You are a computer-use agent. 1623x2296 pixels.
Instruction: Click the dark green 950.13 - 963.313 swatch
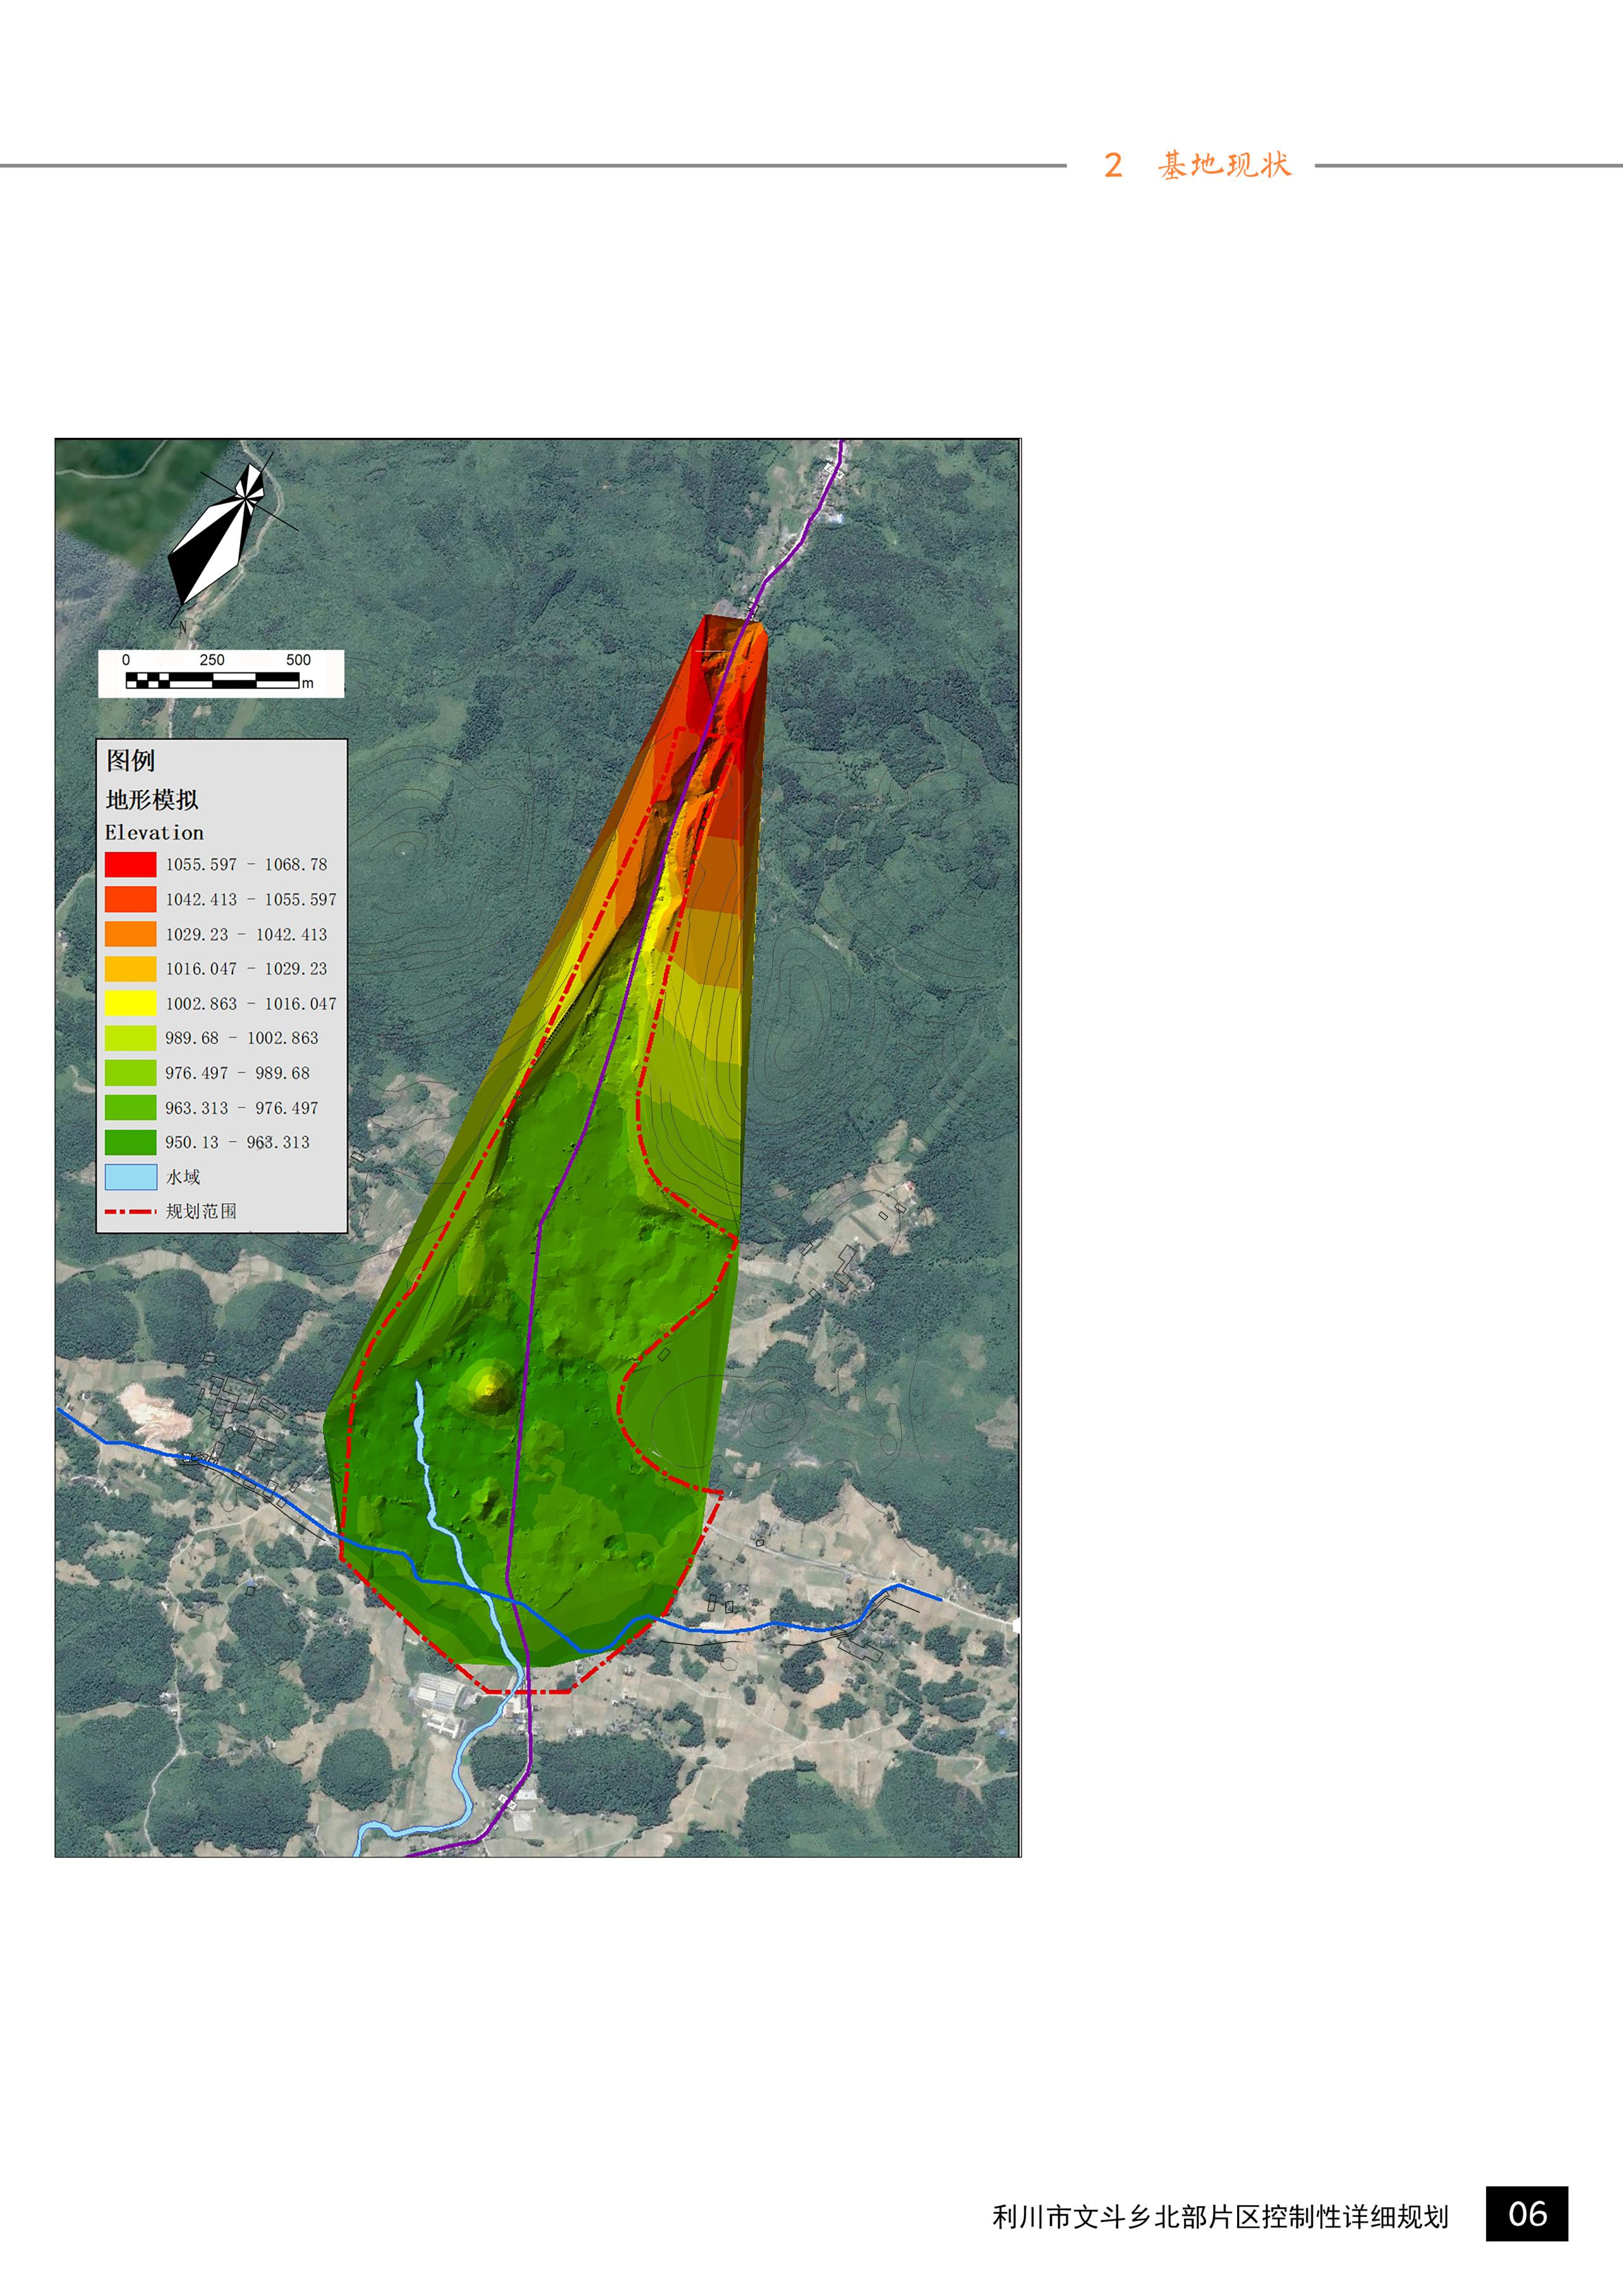(x=130, y=1142)
